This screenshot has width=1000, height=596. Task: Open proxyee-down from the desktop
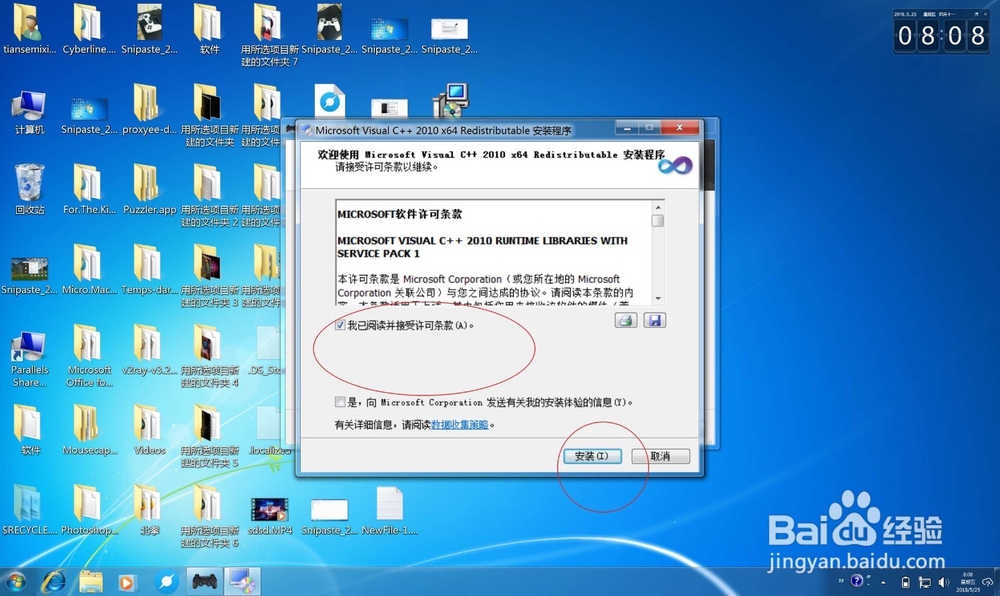[x=149, y=110]
